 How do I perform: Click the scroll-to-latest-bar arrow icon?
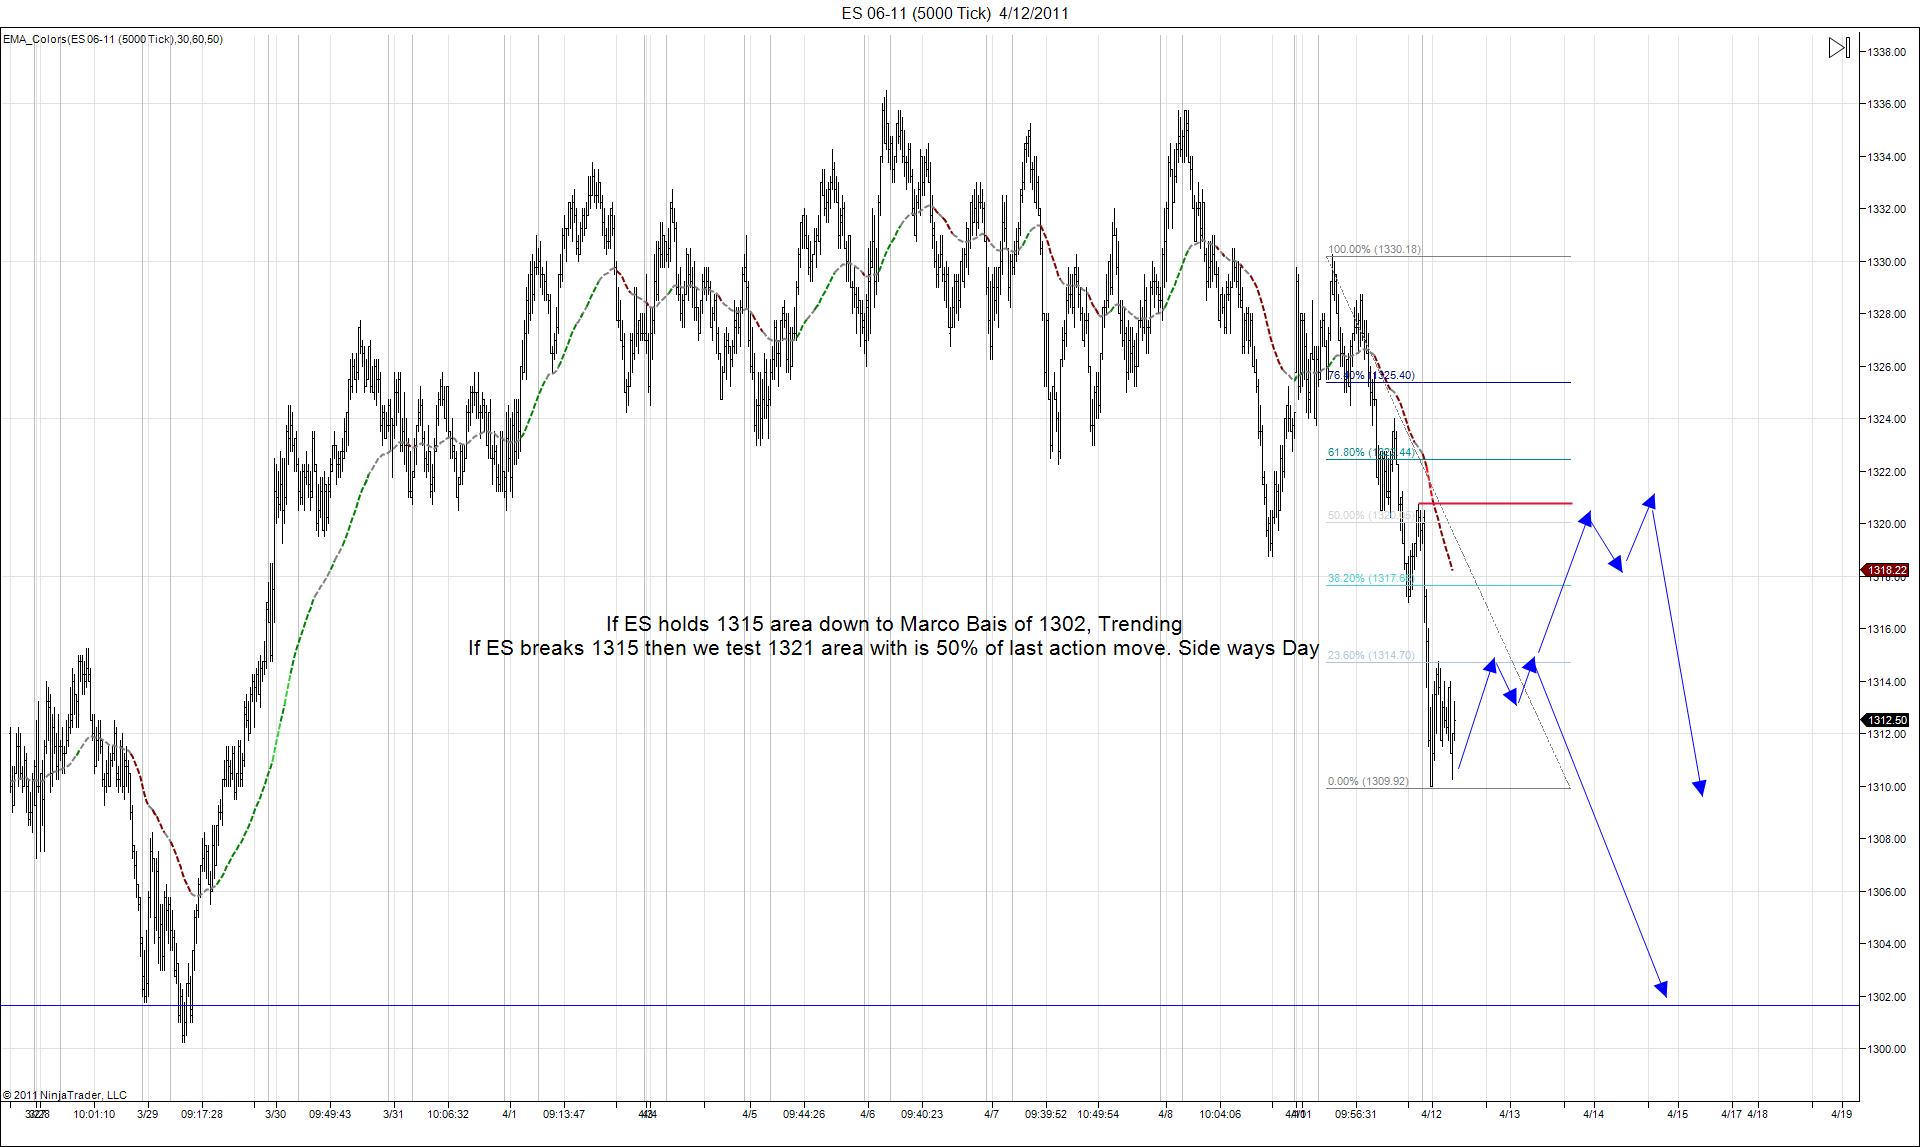click(x=1839, y=48)
